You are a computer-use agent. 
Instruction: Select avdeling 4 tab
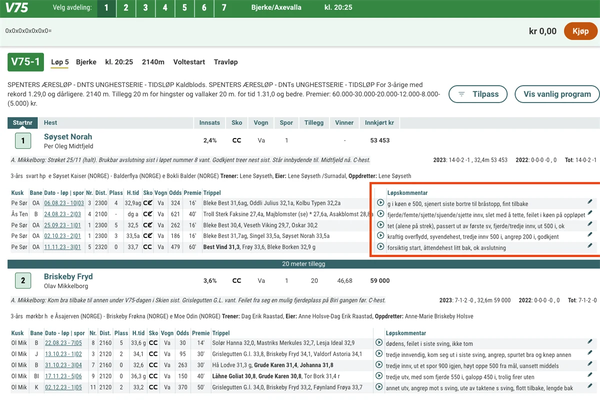coord(165,8)
